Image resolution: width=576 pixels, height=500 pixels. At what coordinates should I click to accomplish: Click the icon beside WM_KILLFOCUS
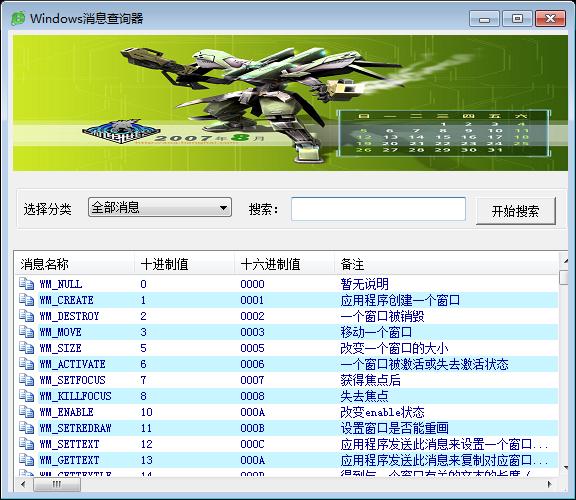click(26, 396)
